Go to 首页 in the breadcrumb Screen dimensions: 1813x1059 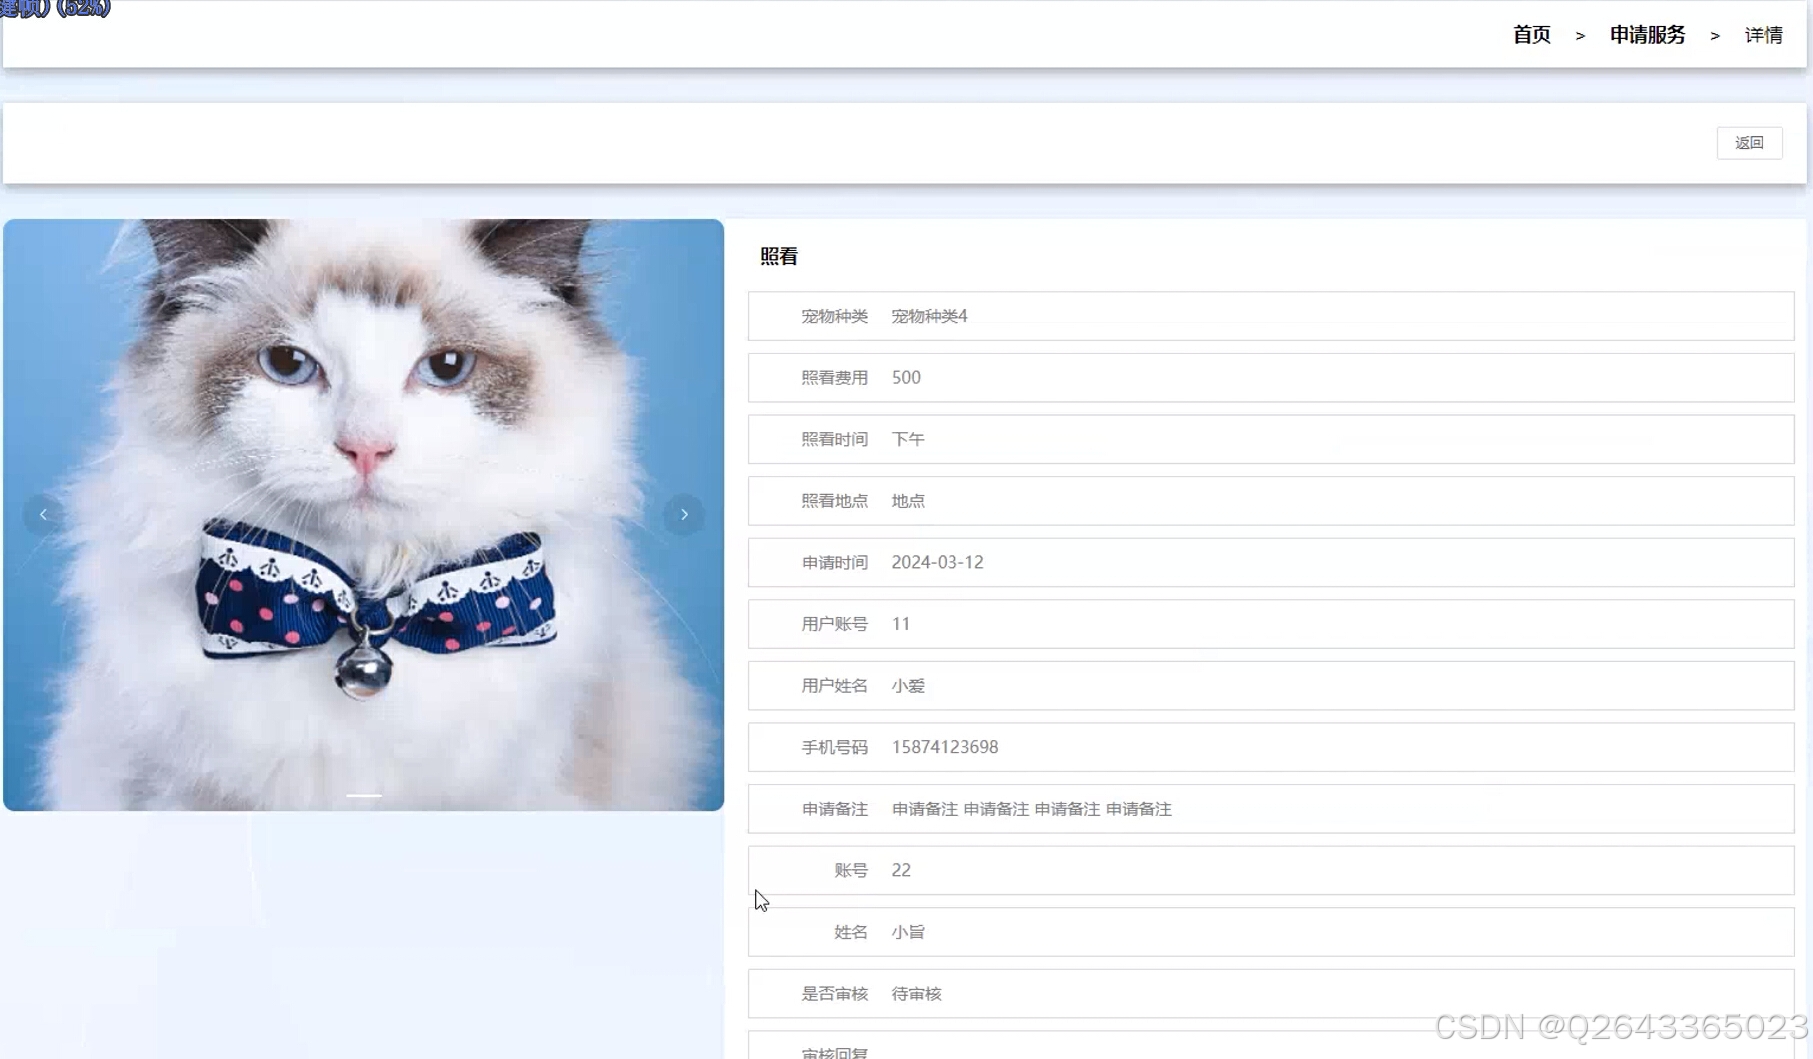point(1531,35)
